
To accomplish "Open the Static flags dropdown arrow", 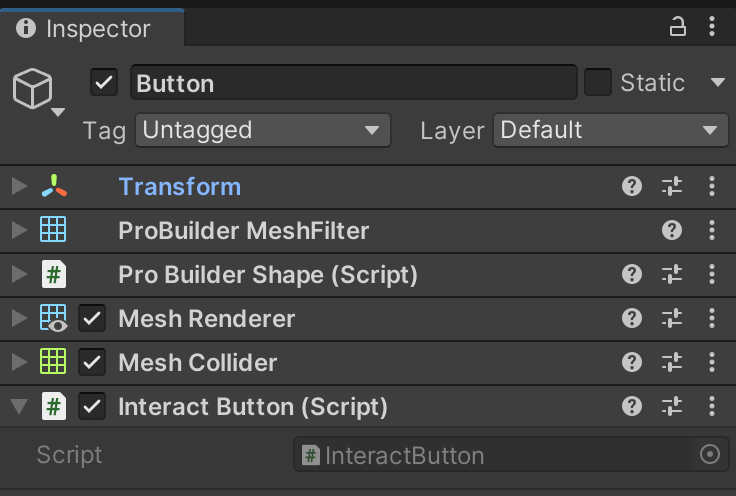I will click(717, 82).
